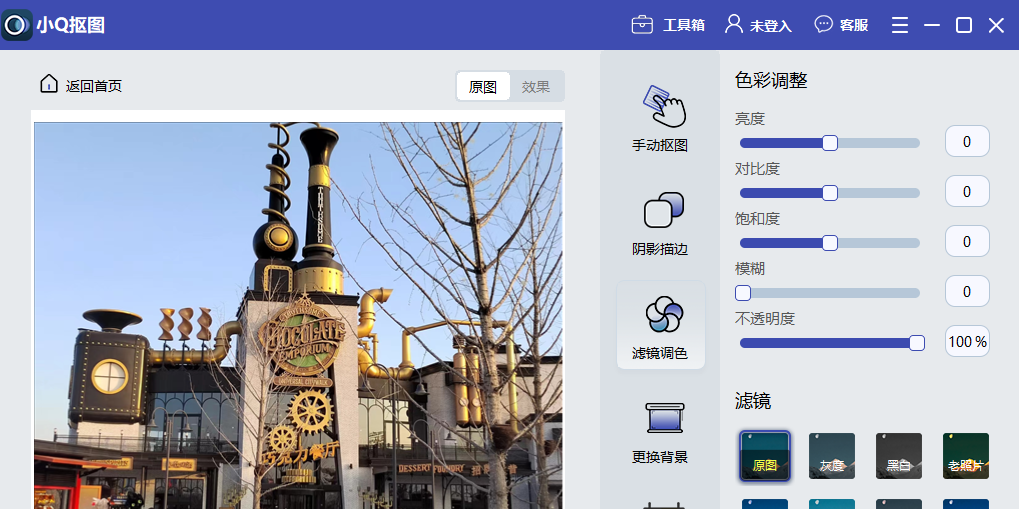Click the 不透明度 opacity slider
1019x509 pixels.
coord(832,343)
